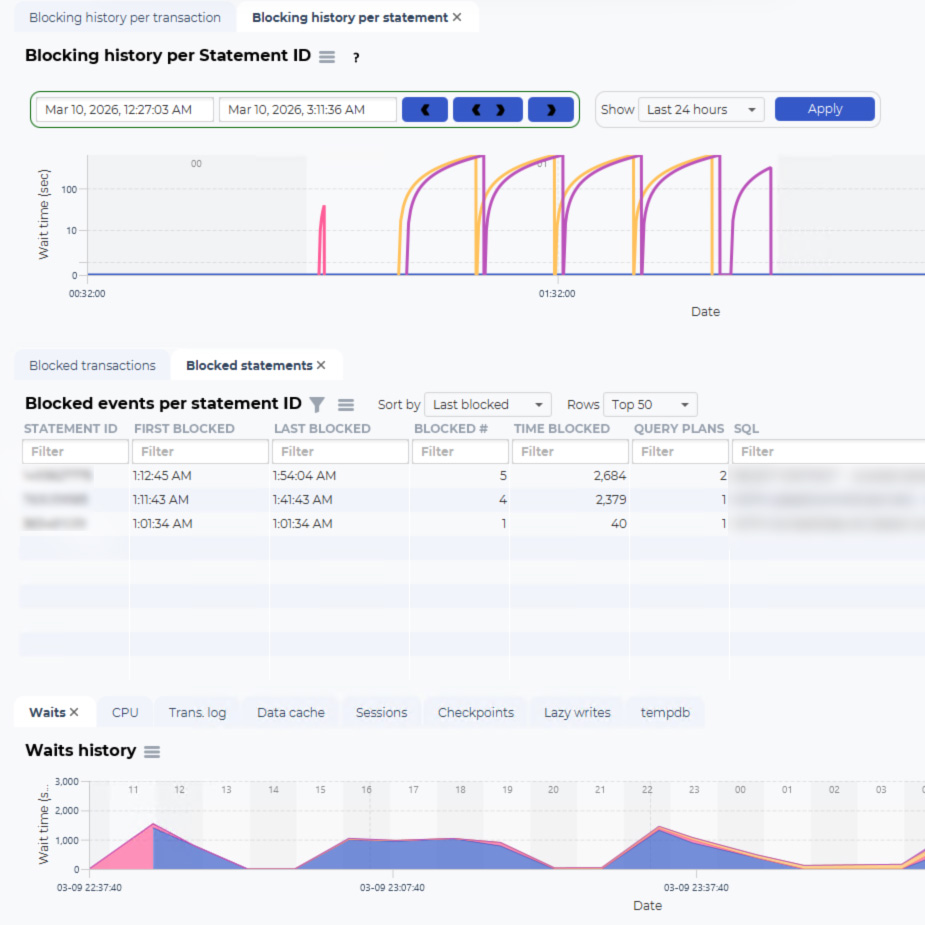Close the Blocked statements tab
Screen dimensions: 925x925
coord(321,366)
